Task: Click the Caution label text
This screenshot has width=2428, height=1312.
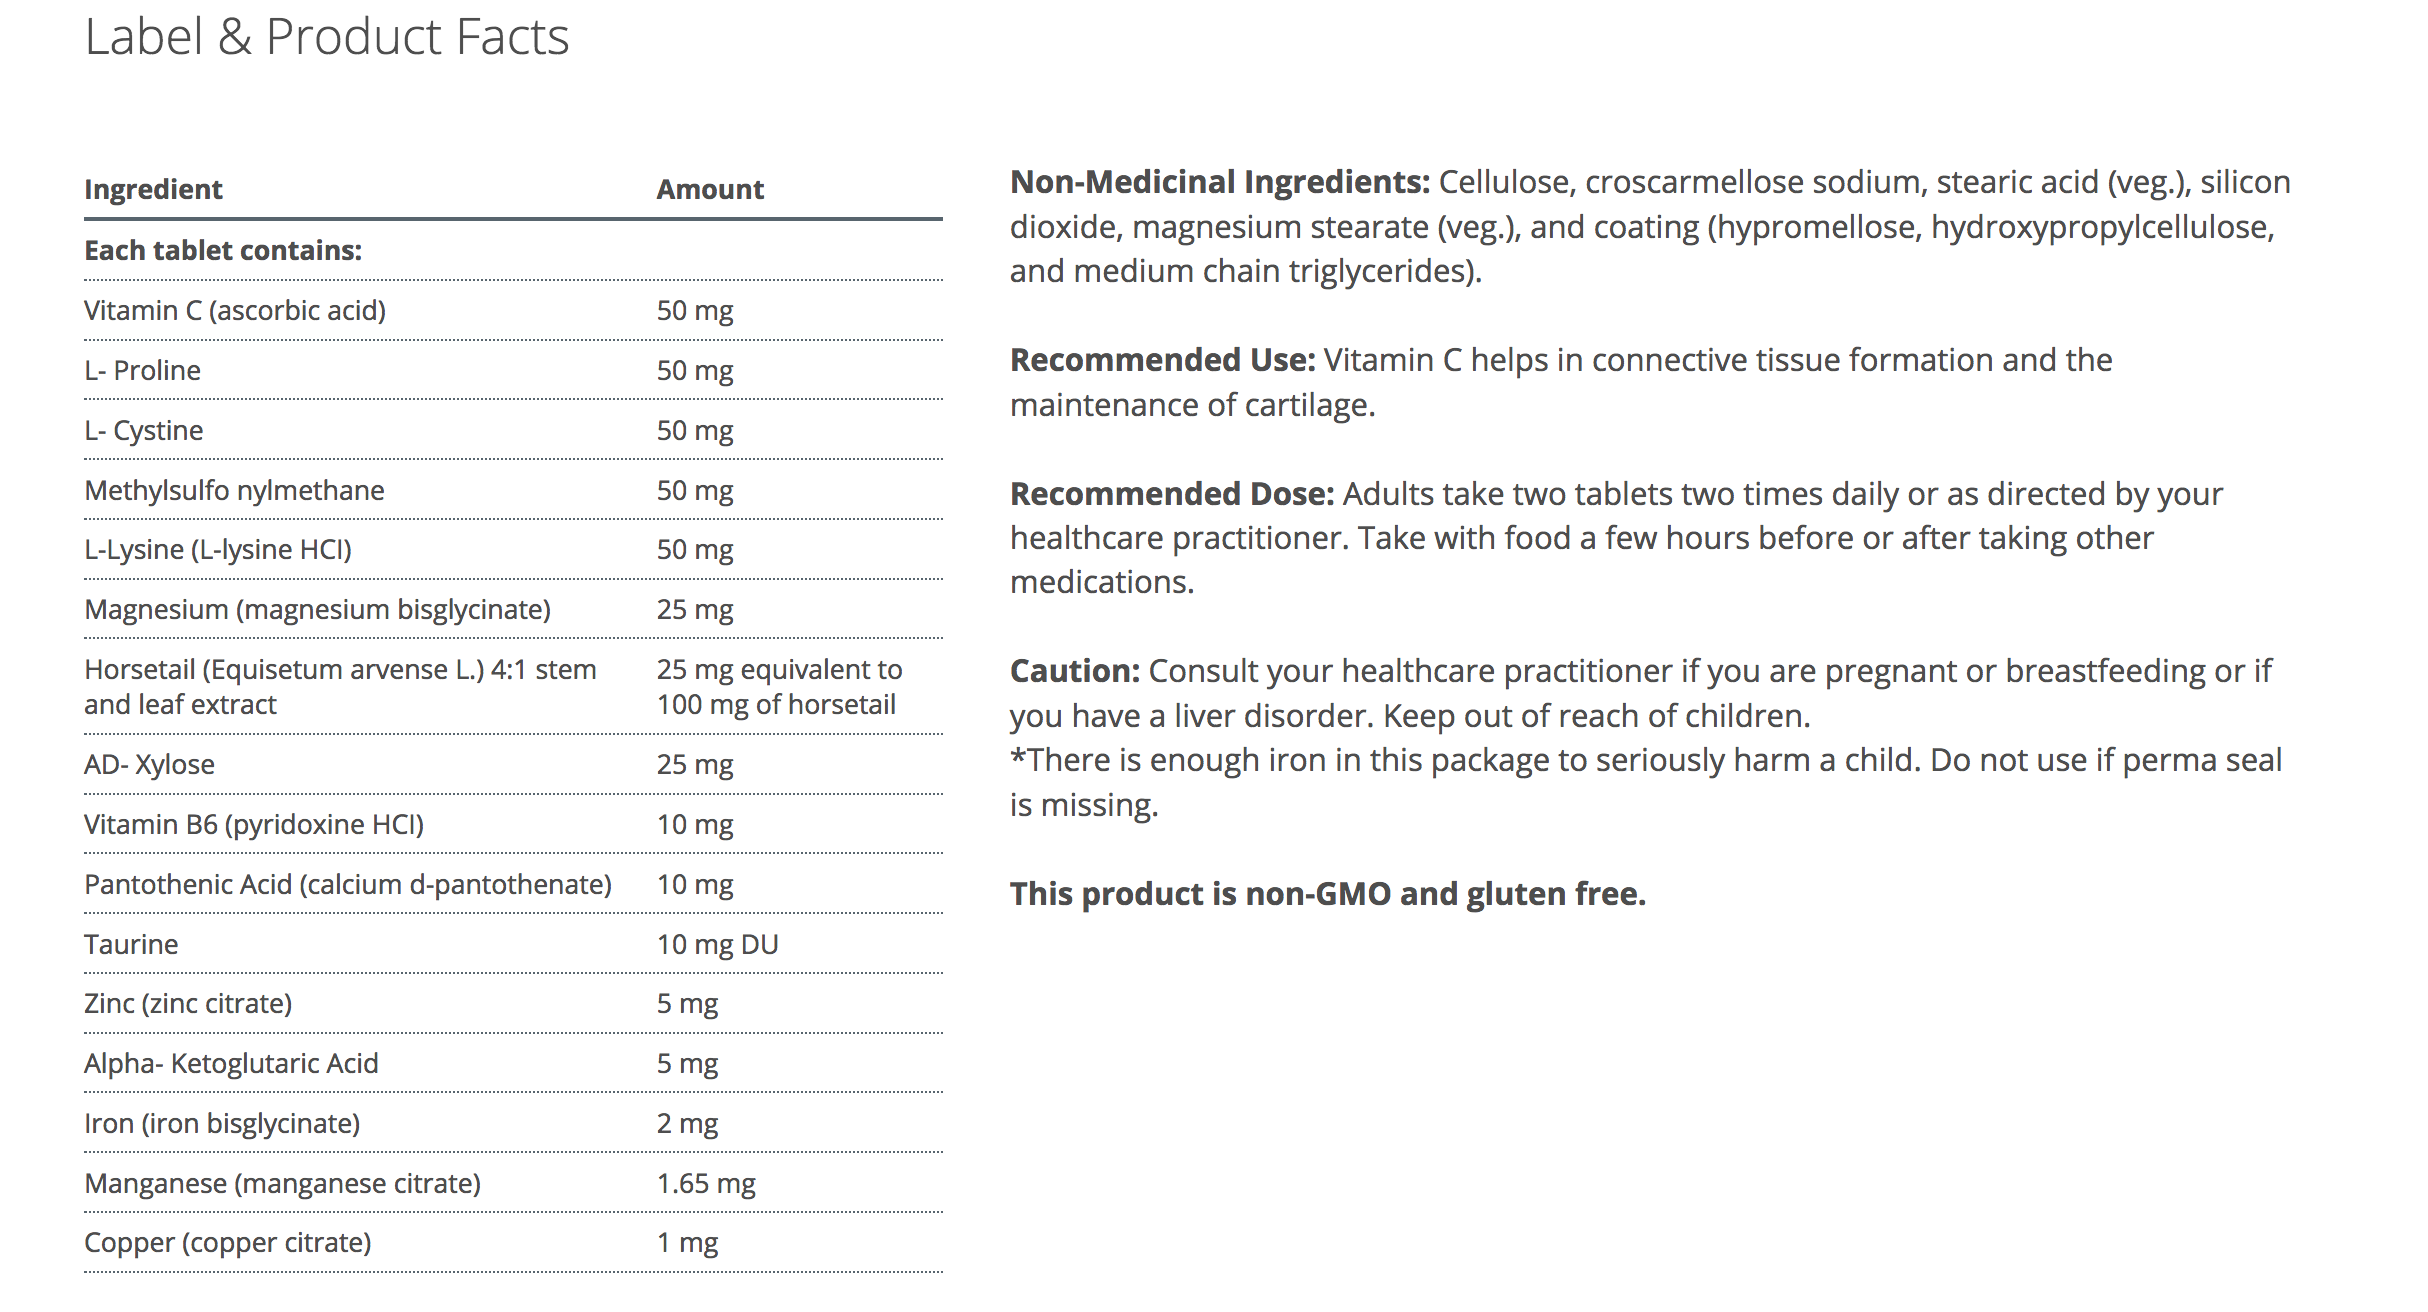Action: (1074, 671)
